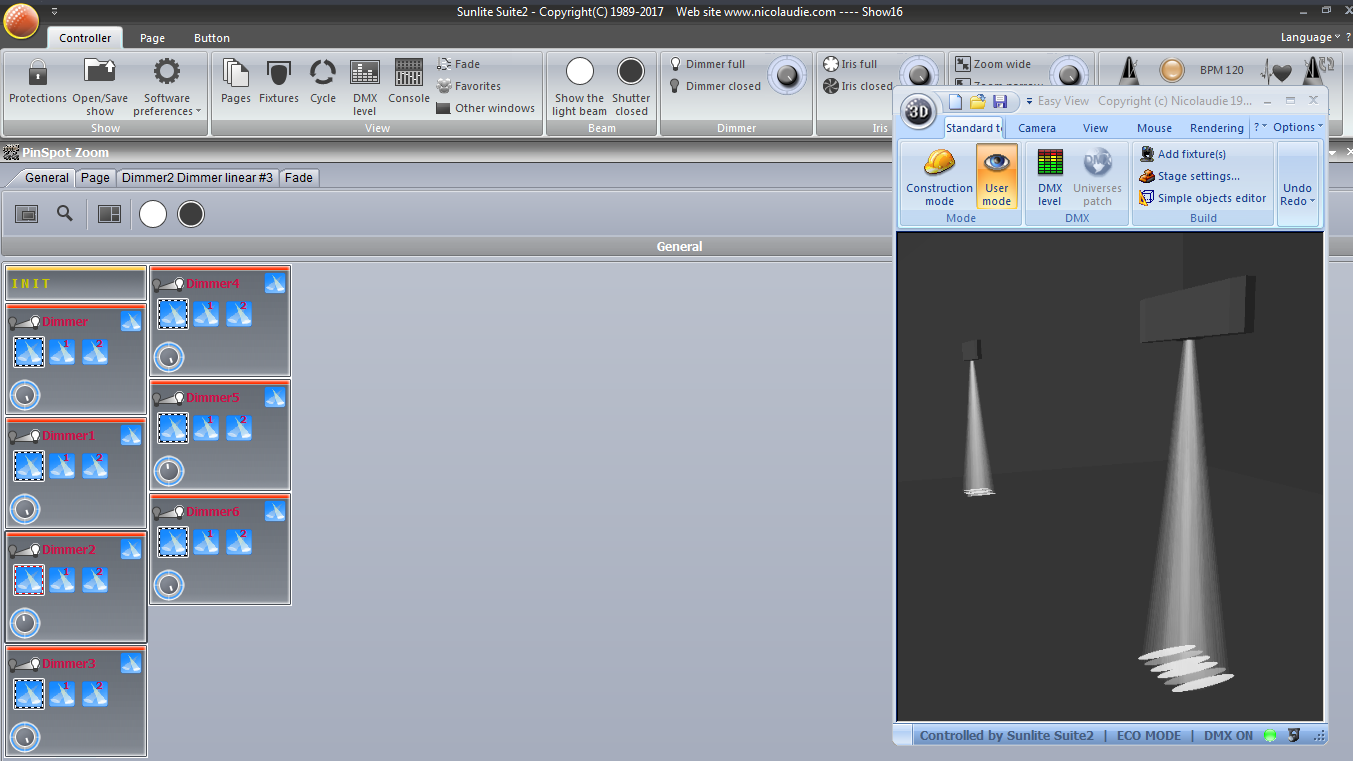Viewport: 1353px width, 761px height.
Task: Click the BPM 120 value
Action: [1222, 71]
